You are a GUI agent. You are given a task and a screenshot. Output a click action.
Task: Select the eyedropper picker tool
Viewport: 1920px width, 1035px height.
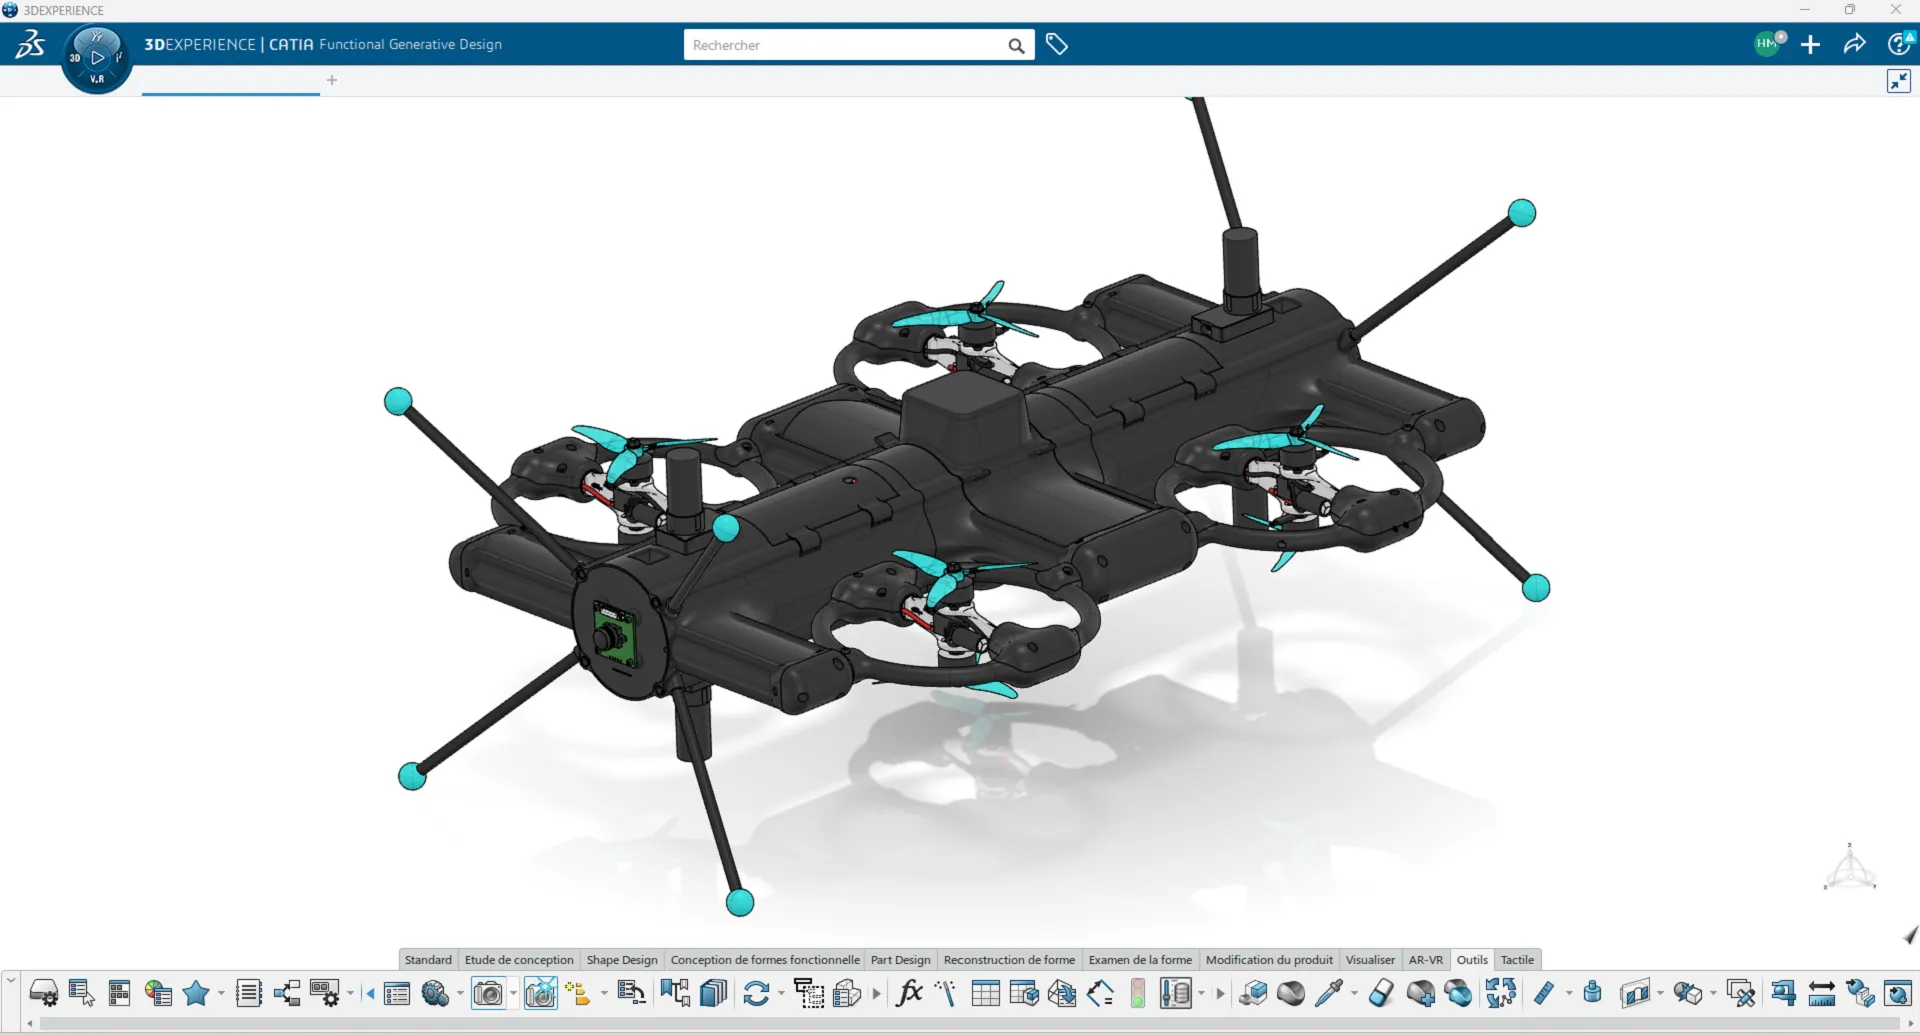pos(1330,993)
